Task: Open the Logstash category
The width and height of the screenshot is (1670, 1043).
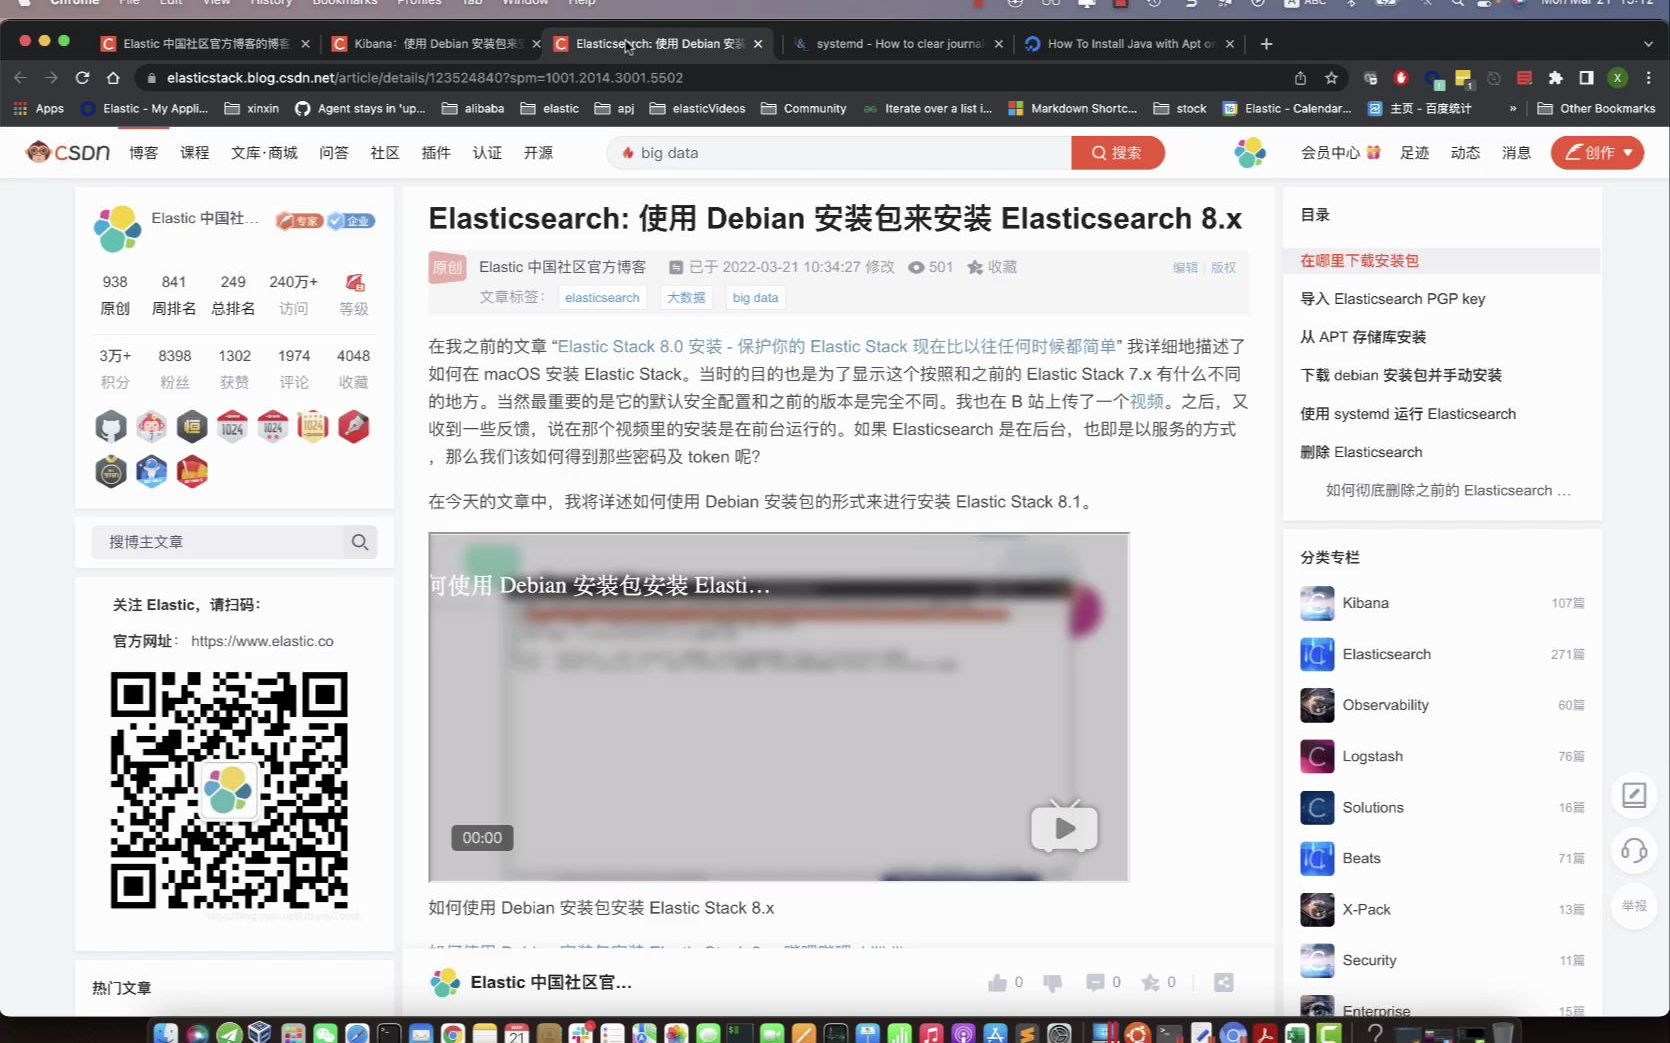Action: (1372, 756)
